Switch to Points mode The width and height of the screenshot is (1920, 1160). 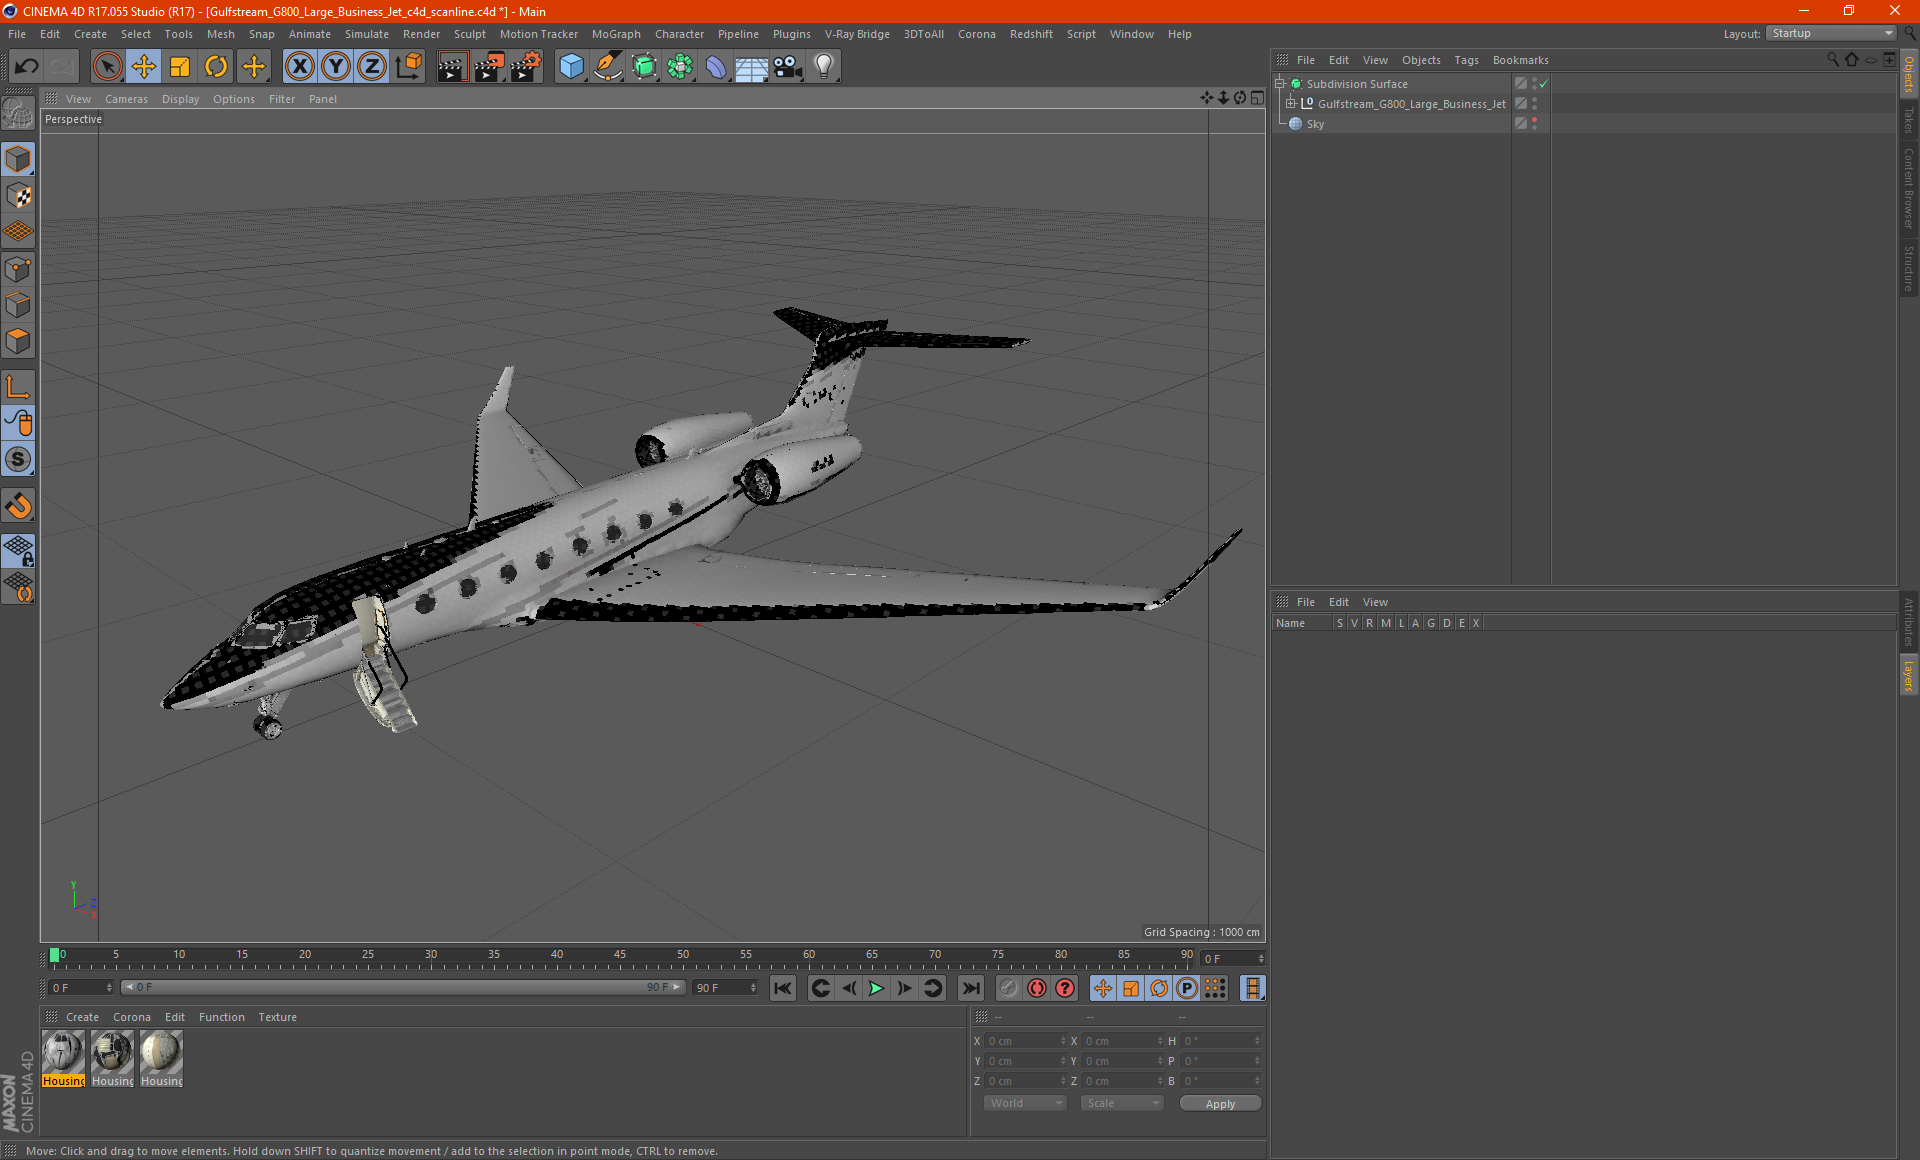(18, 269)
